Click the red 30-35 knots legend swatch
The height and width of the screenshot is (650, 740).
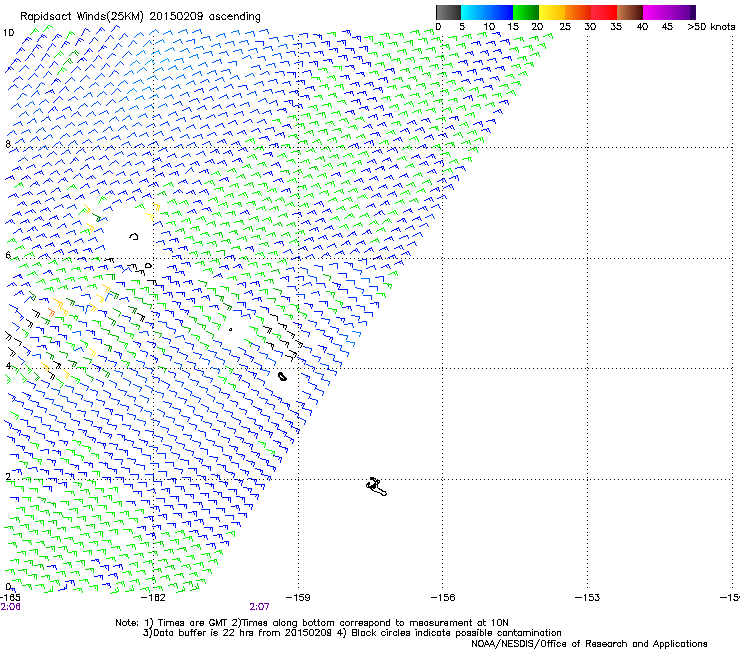pyautogui.click(x=604, y=12)
